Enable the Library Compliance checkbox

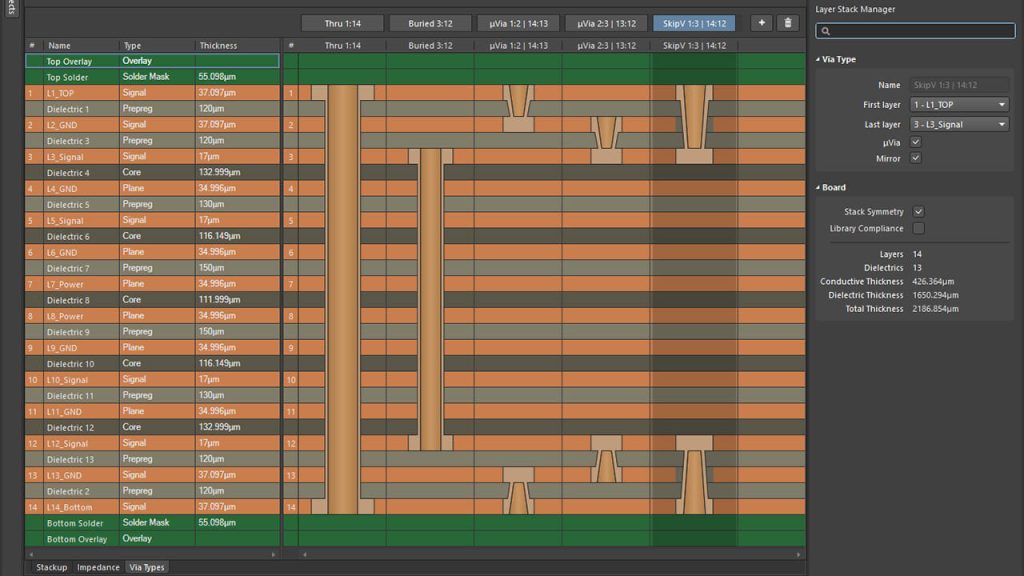tap(918, 228)
